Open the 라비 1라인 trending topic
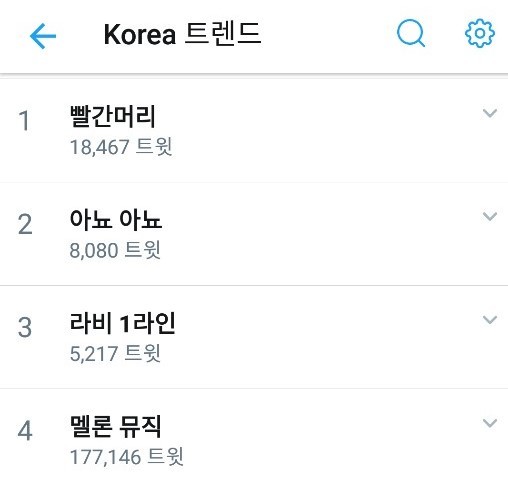 pyautogui.click(x=122, y=323)
